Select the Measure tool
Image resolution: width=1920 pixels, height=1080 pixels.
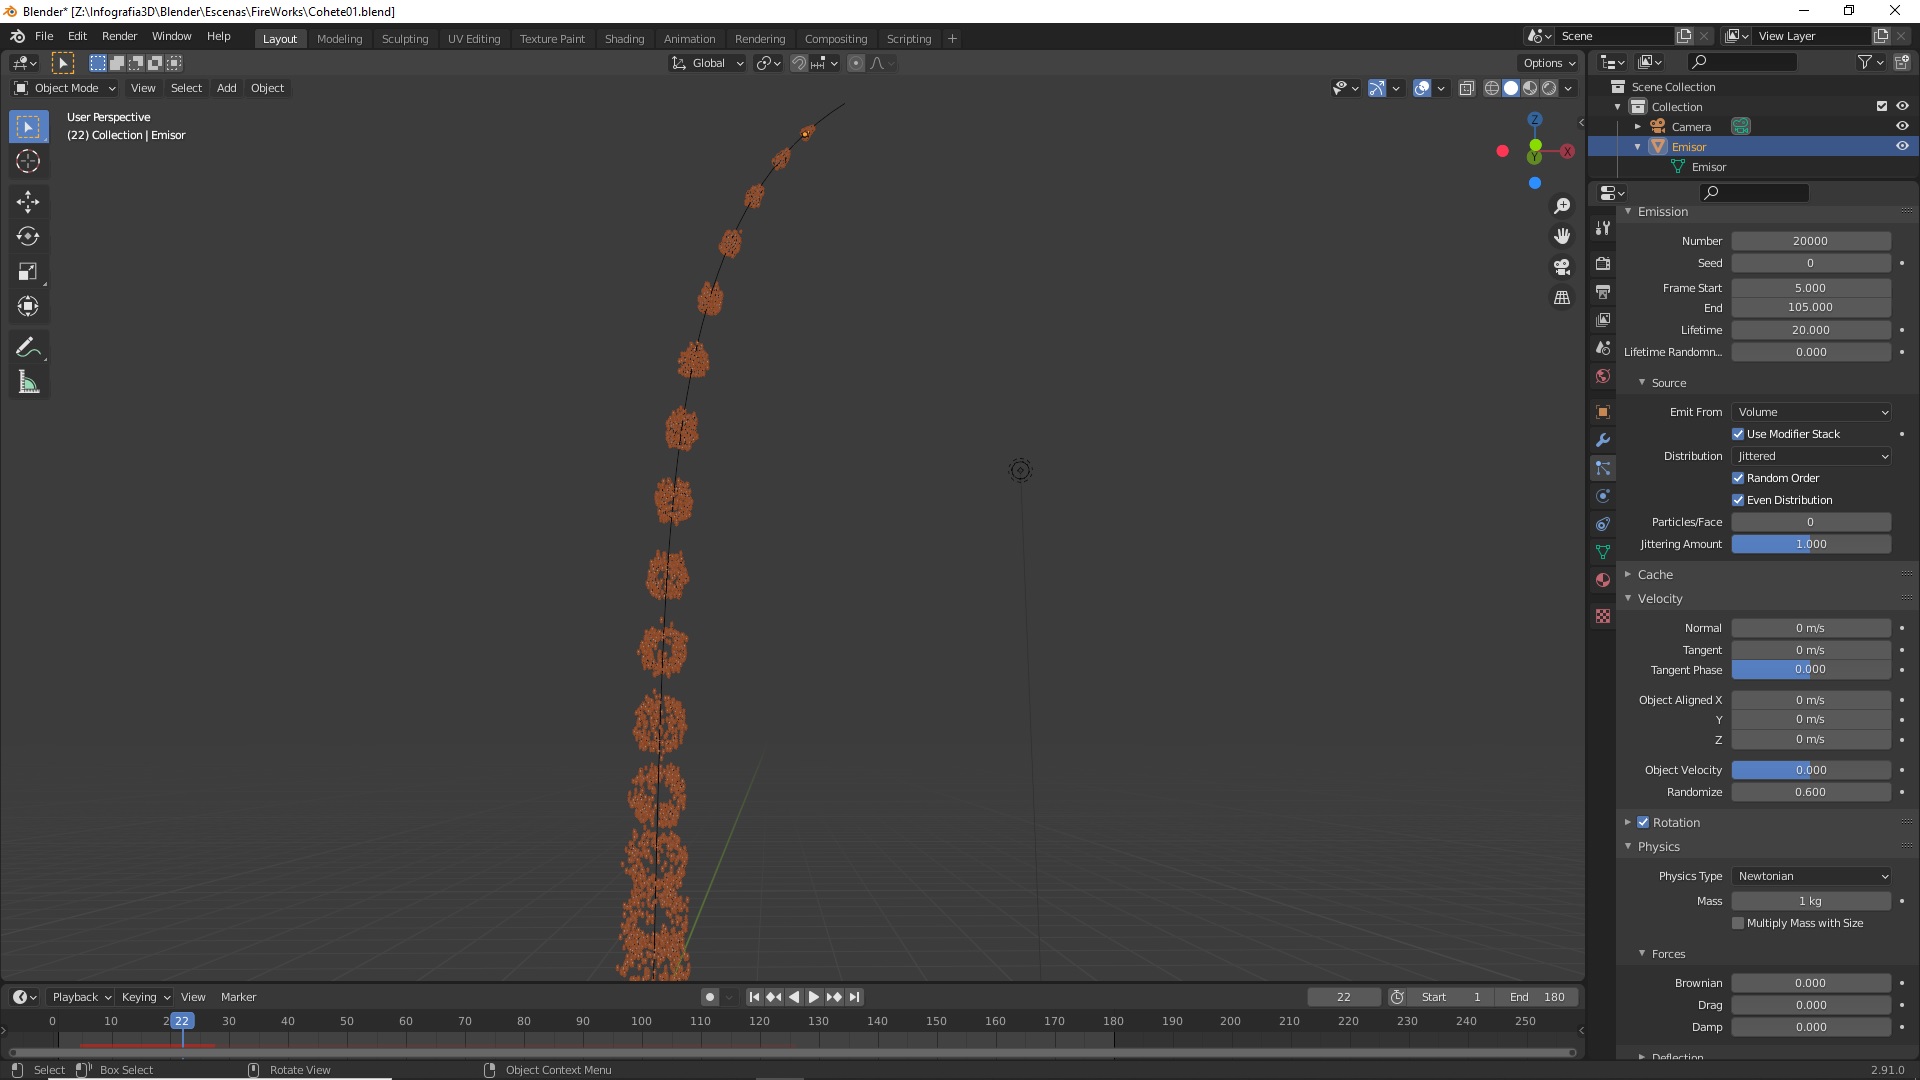coord(28,383)
